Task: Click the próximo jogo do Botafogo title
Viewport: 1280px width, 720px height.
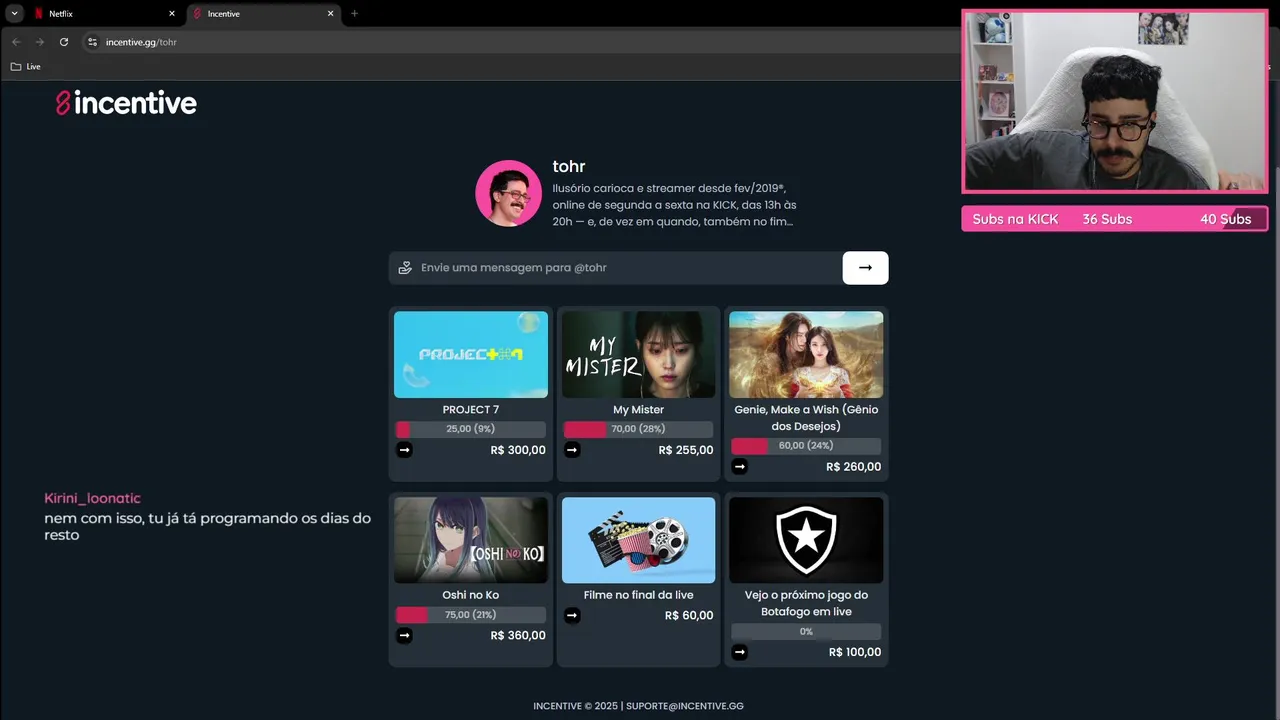Action: (x=806, y=603)
